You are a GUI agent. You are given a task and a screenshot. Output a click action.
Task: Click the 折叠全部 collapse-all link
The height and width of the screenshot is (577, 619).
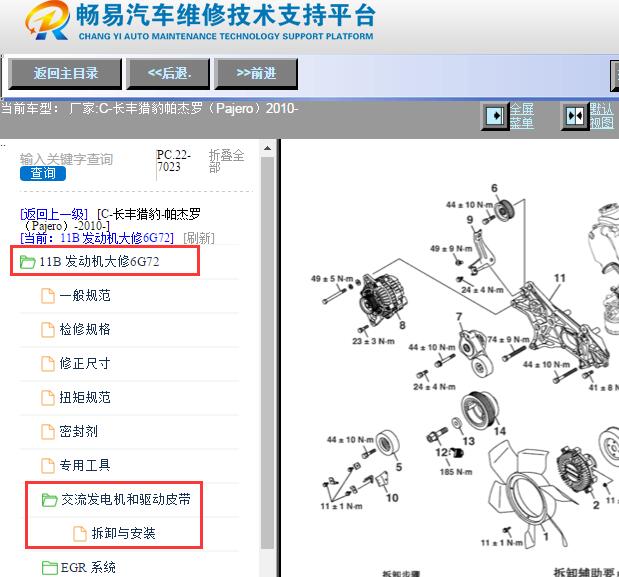(226, 161)
